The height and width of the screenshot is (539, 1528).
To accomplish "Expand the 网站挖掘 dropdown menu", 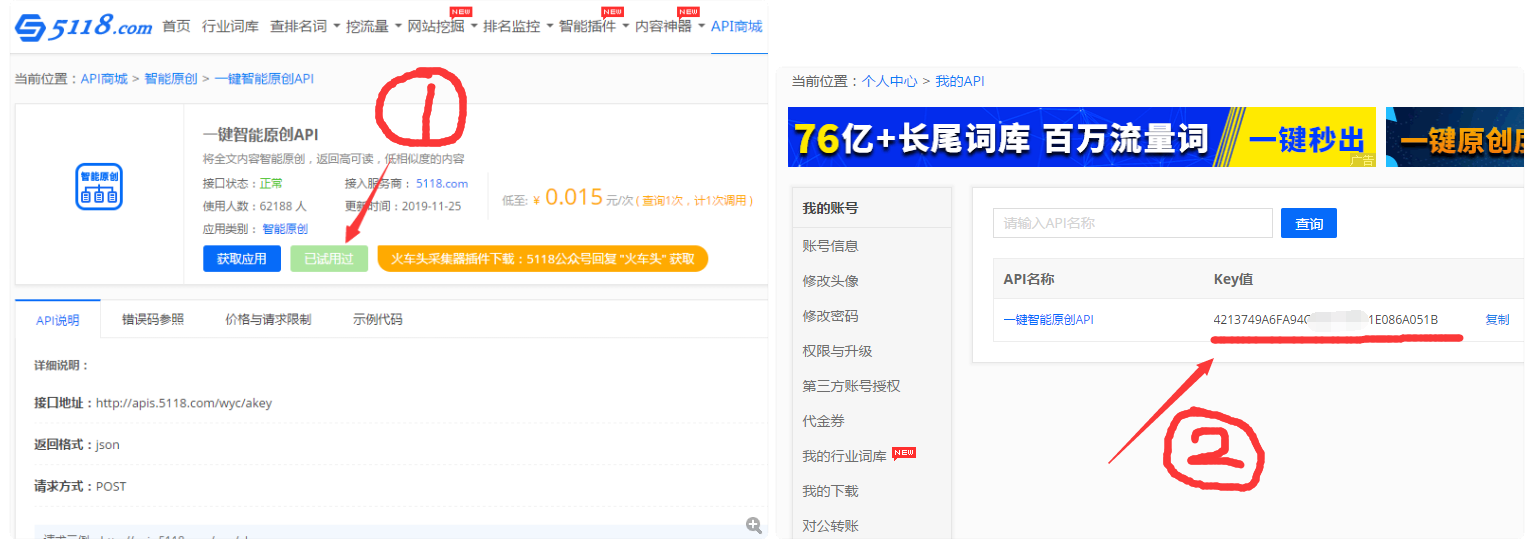I will pos(442,26).
